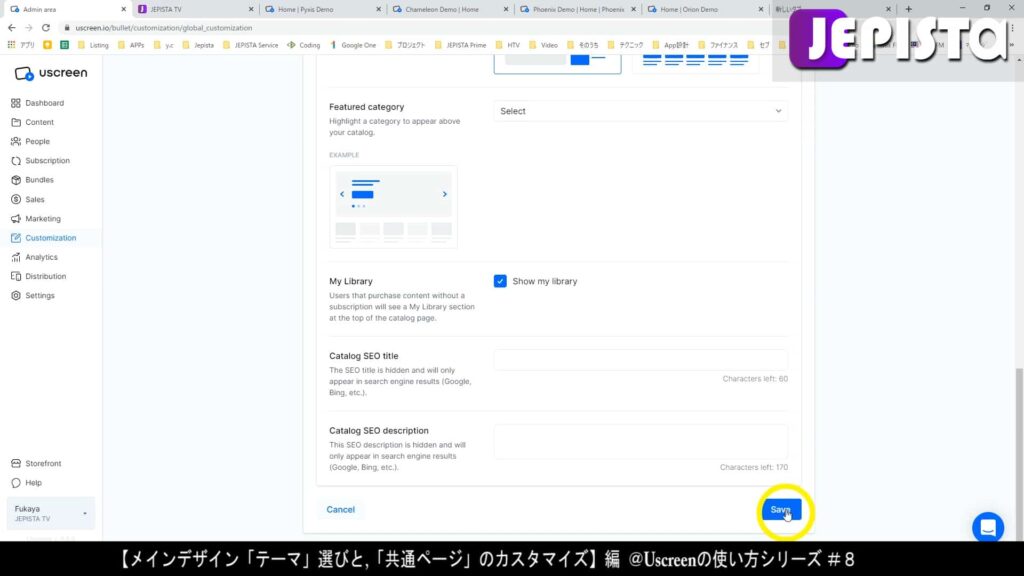This screenshot has width=1024, height=576.
Task: Click the Settings gear icon
Action: point(16,296)
